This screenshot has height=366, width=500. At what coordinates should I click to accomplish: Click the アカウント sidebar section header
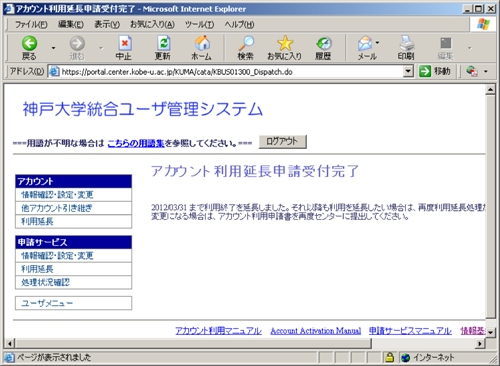[x=73, y=181]
